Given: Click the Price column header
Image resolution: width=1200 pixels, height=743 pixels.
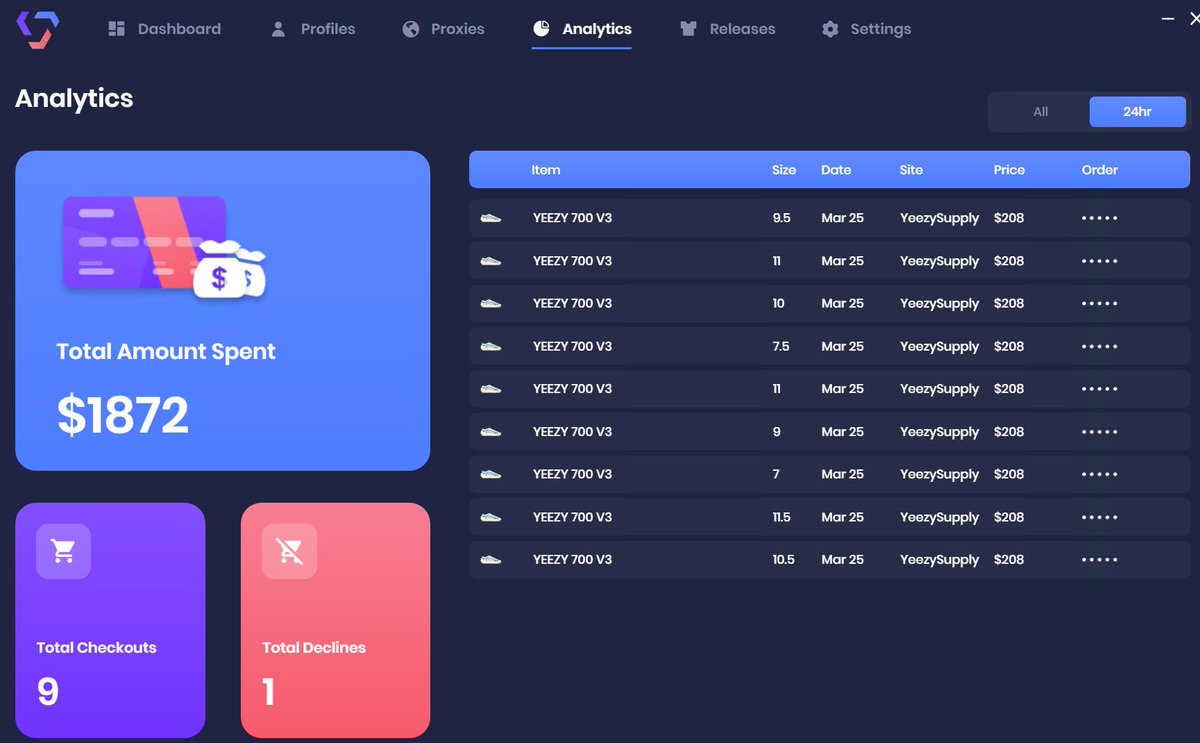Looking at the screenshot, I should pos(1009,170).
